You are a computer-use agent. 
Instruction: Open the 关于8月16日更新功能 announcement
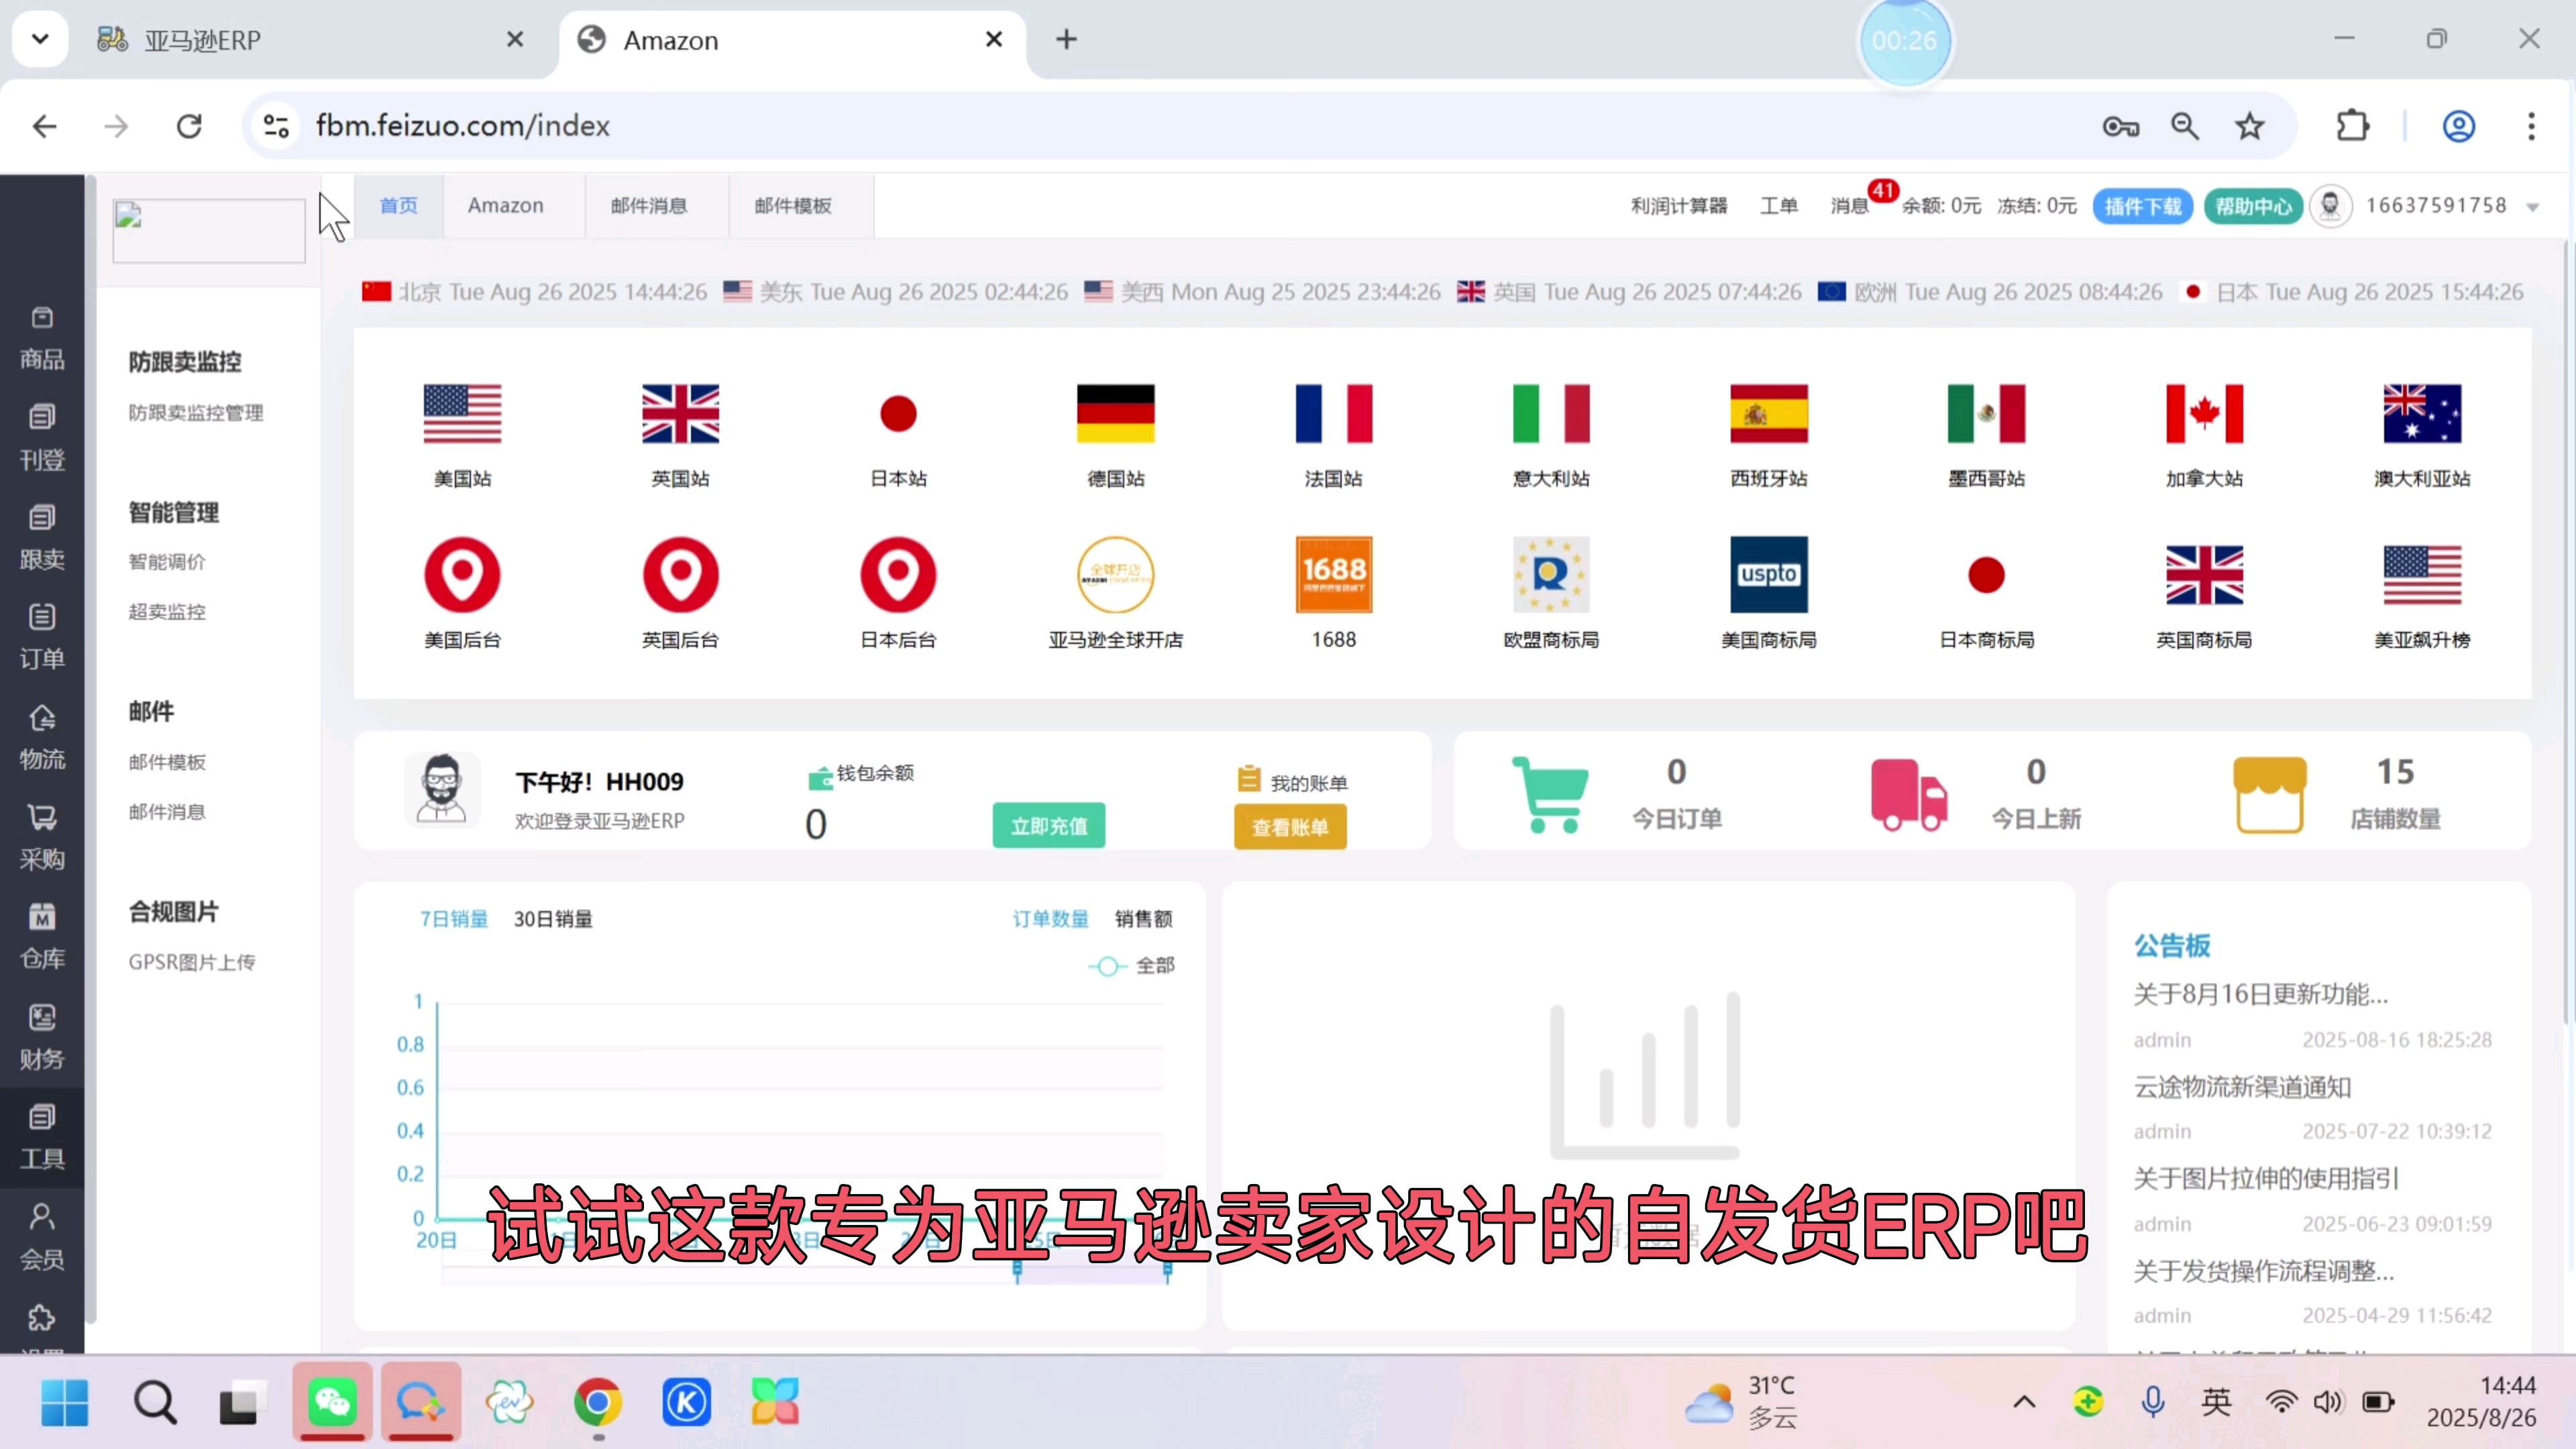2260,994
